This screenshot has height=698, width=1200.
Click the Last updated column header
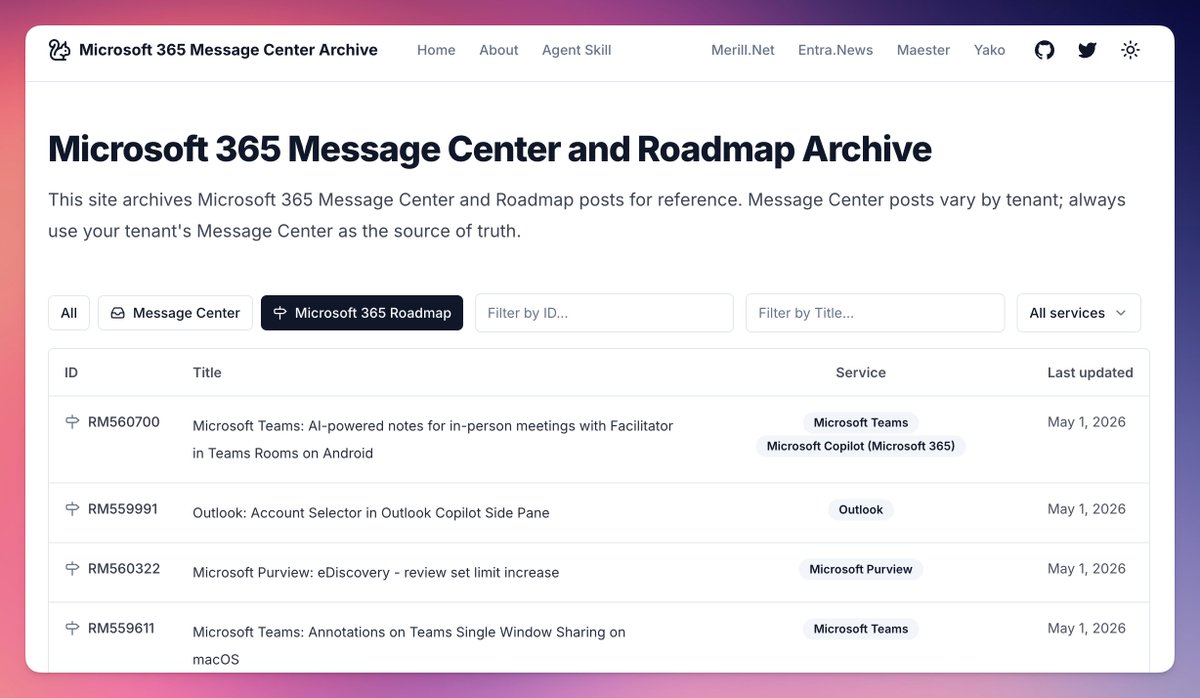click(1090, 372)
